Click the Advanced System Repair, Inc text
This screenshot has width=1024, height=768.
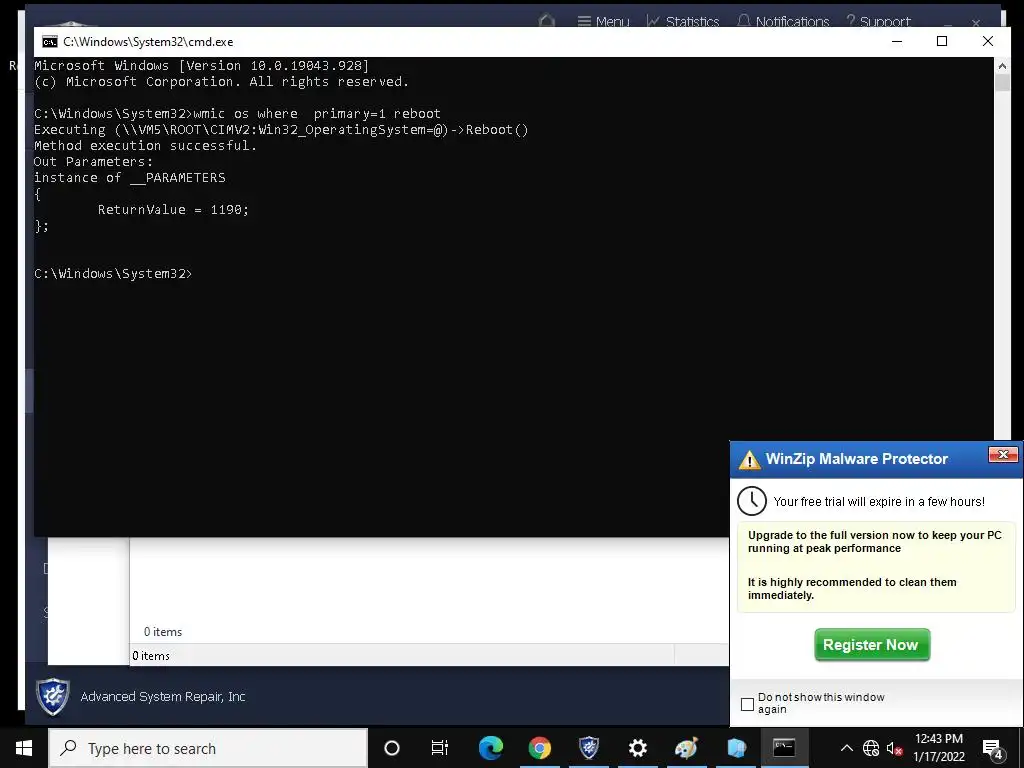[163, 697]
